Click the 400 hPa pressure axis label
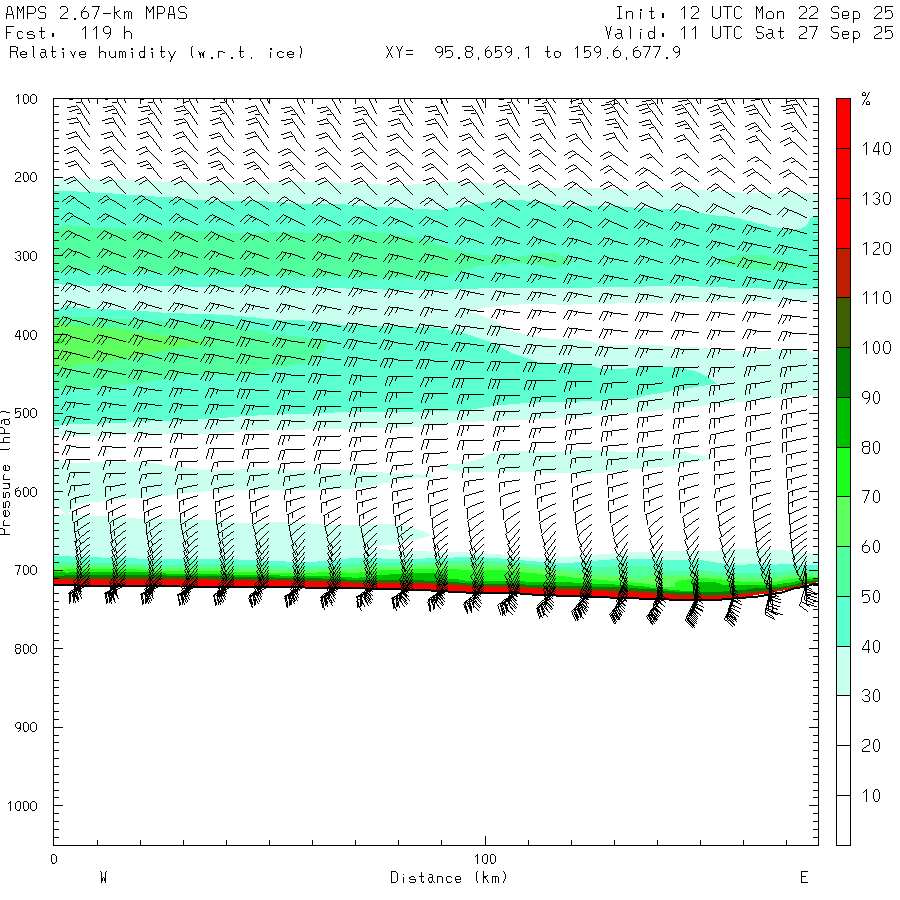This screenshot has width=900, height=900. tap(26, 335)
